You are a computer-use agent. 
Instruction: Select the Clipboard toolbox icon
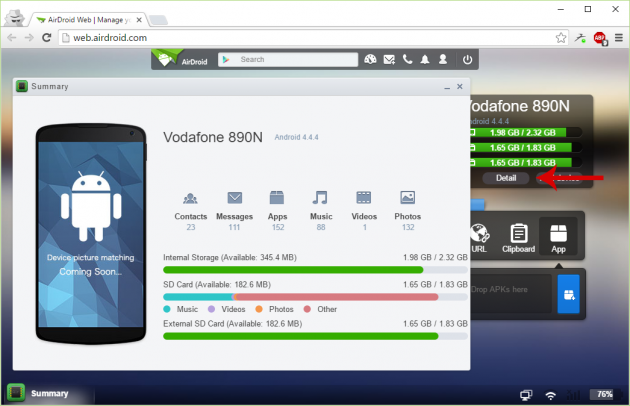point(518,238)
